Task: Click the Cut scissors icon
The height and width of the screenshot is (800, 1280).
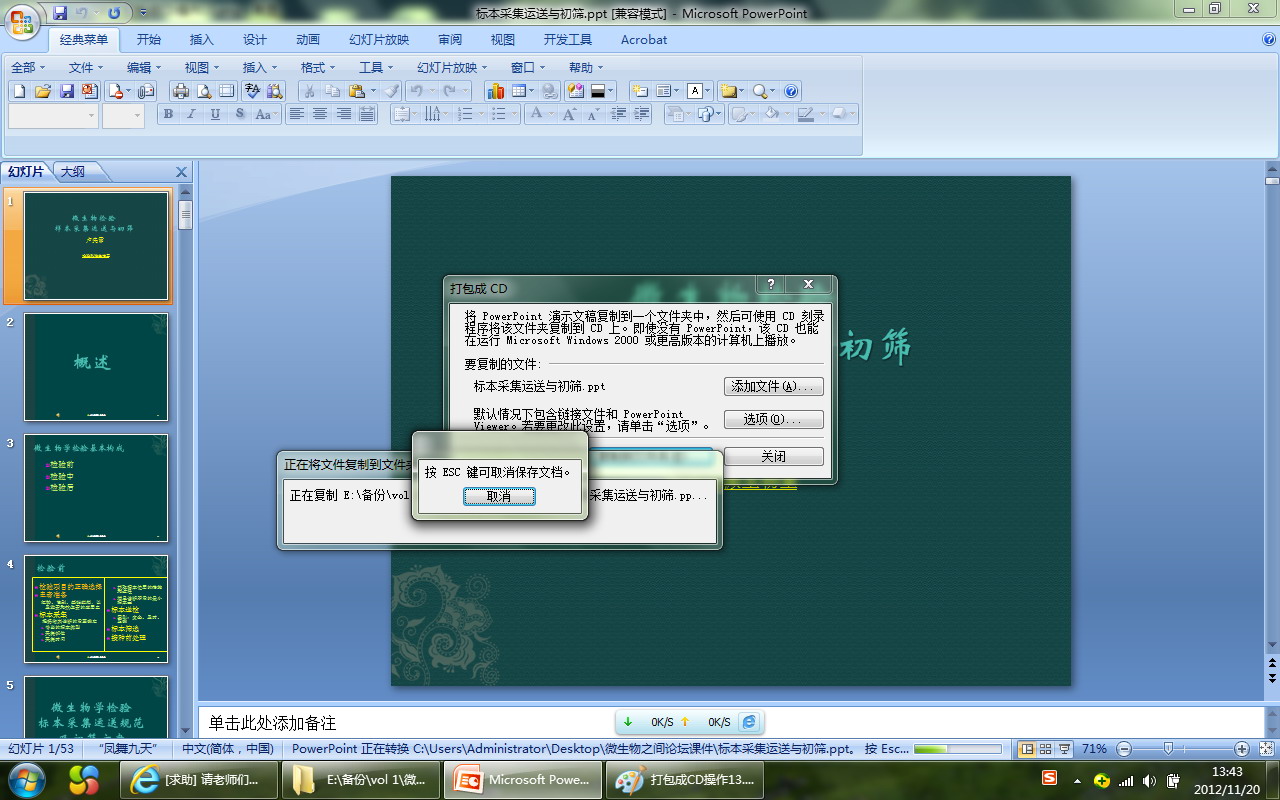Action: pos(310,91)
